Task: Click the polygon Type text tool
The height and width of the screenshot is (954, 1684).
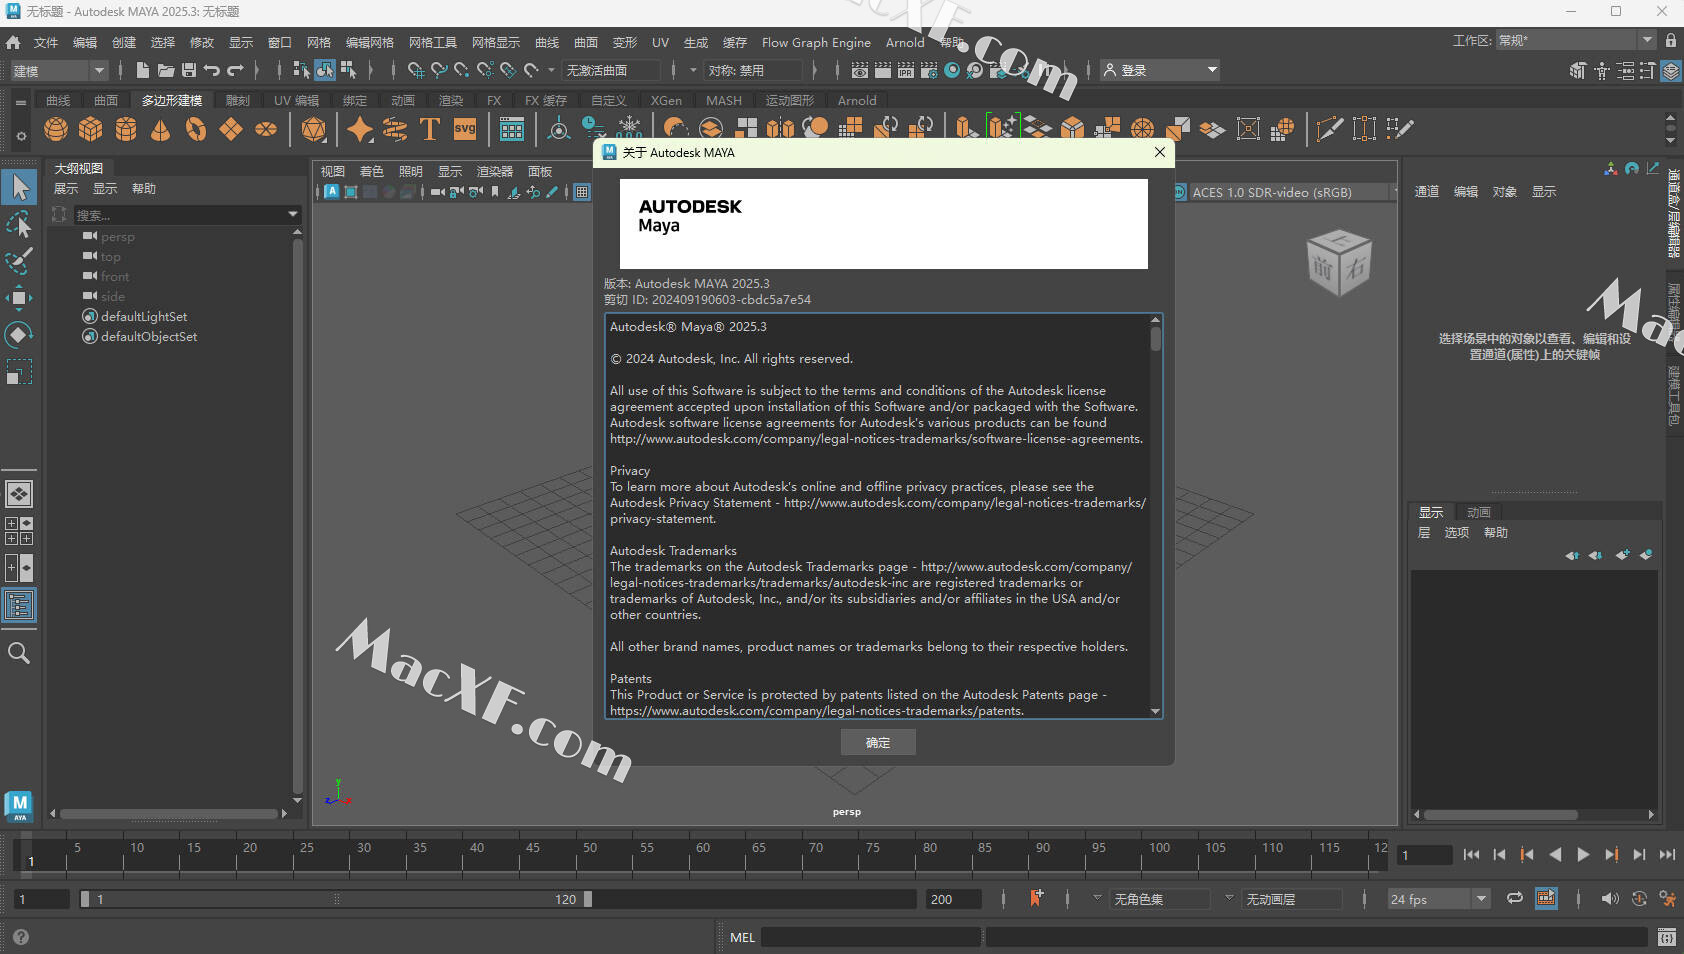Action: (429, 129)
